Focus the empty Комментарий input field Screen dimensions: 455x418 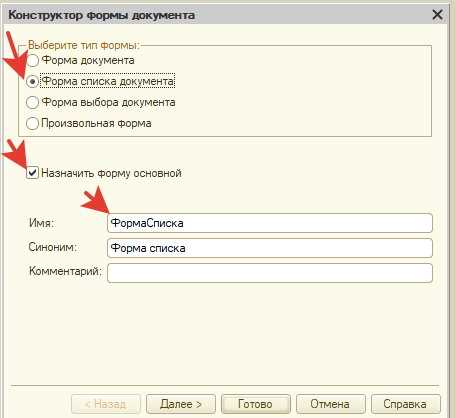270,273
